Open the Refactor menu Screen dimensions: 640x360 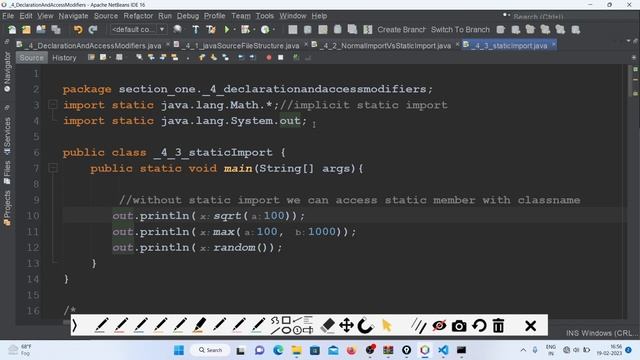[138, 16]
